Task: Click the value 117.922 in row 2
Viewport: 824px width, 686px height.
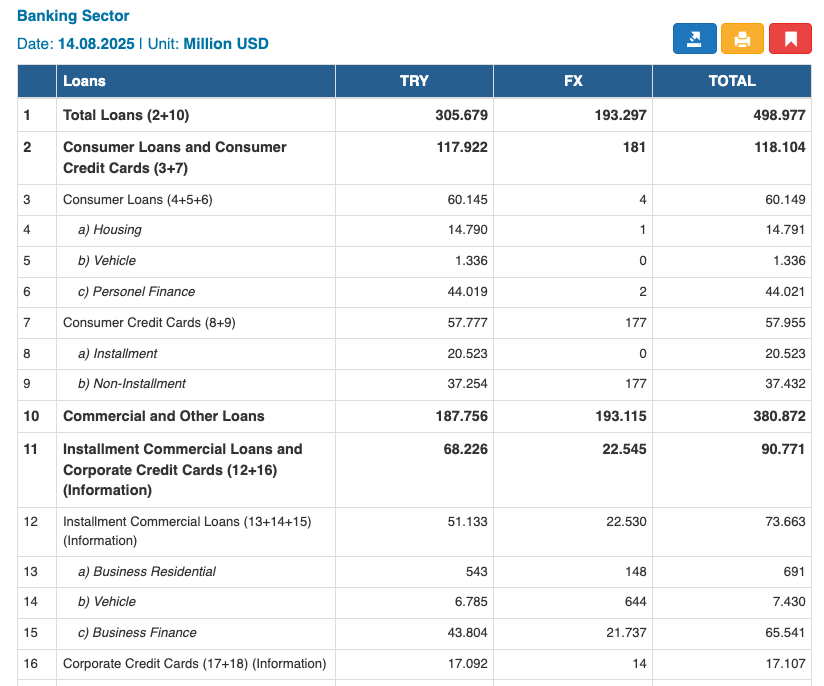Action: coord(462,147)
